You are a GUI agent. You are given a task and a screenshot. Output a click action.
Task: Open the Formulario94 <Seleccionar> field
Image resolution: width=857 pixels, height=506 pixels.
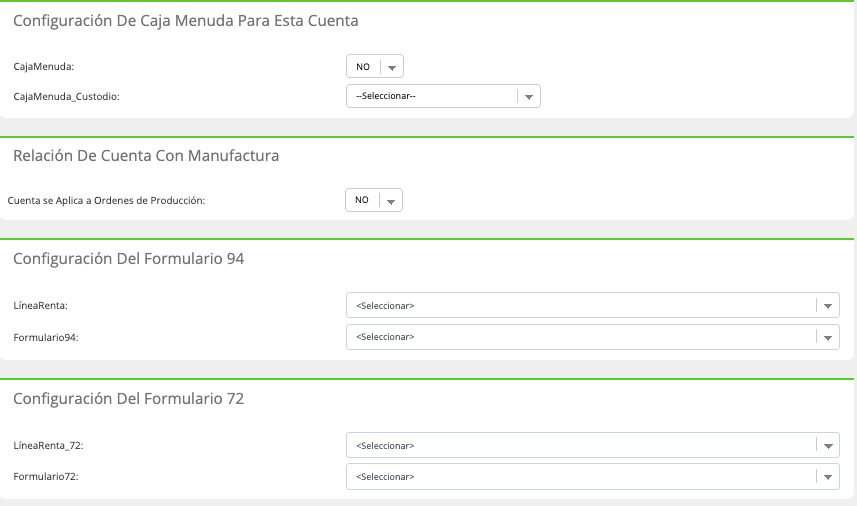pyautogui.click(x=593, y=337)
